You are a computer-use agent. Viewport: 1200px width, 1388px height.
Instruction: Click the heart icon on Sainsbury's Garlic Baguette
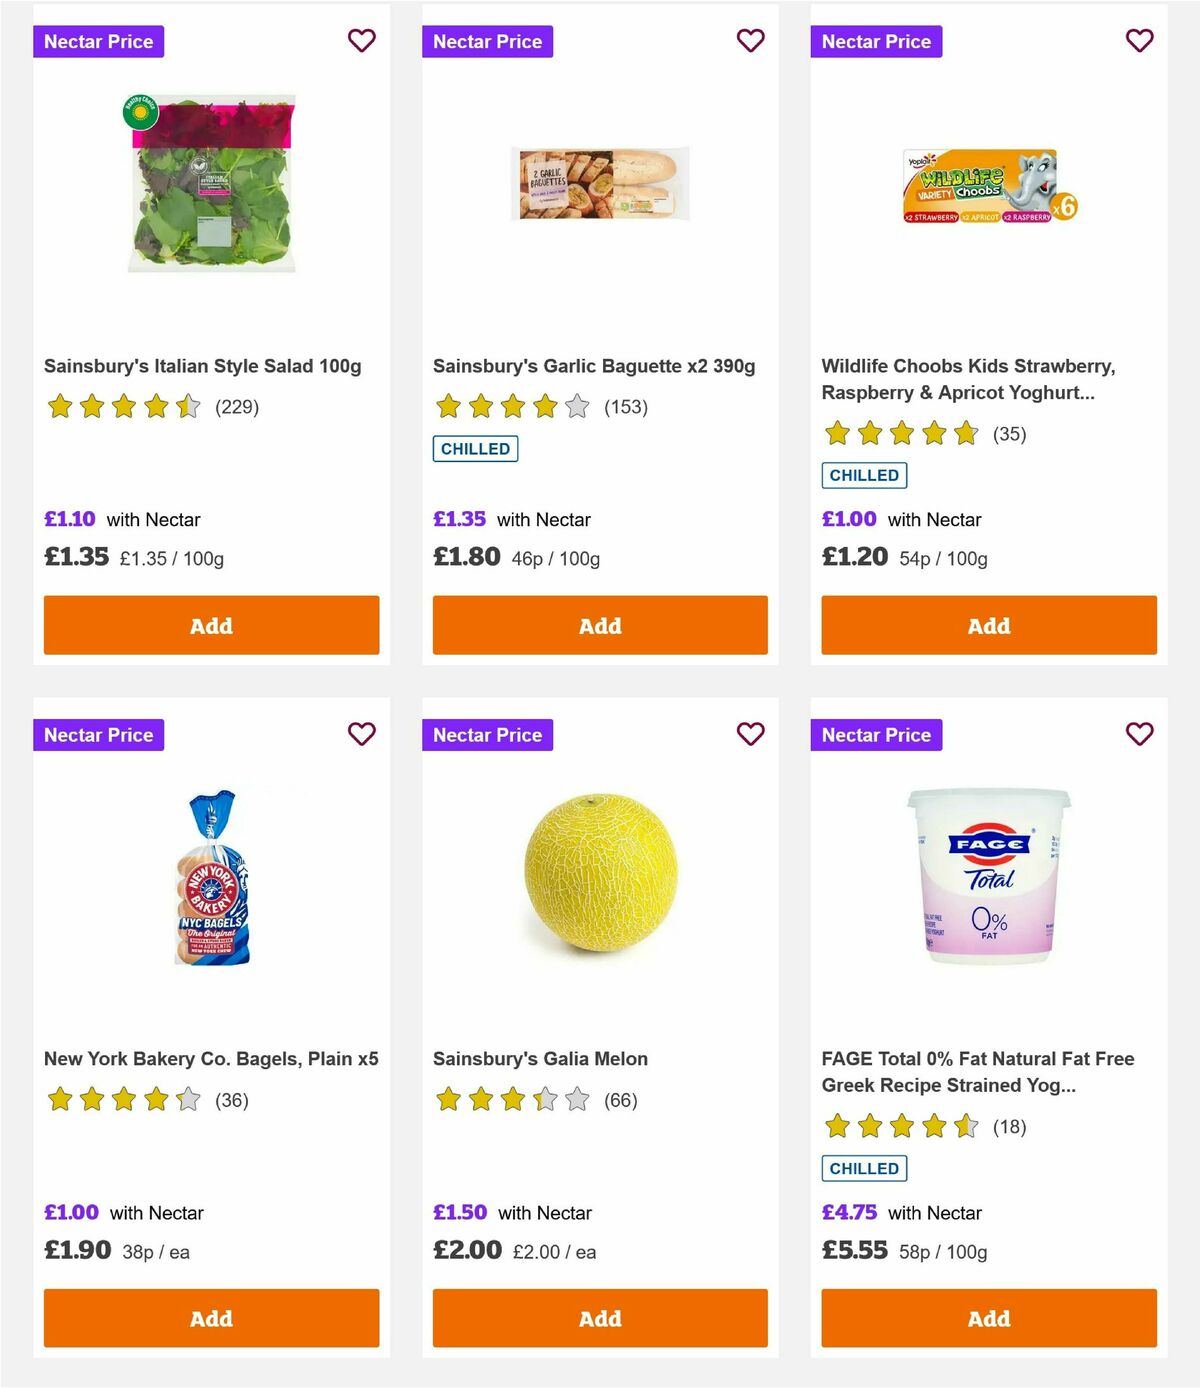[x=751, y=41]
